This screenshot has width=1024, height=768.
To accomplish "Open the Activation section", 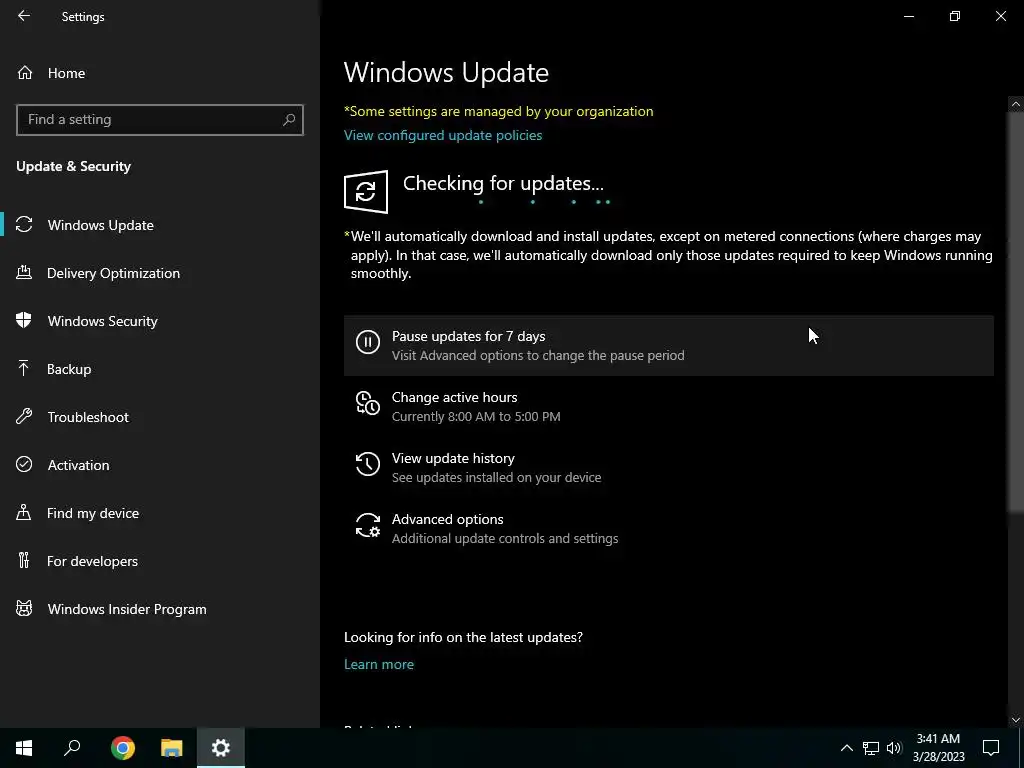I will [x=160, y=465].
